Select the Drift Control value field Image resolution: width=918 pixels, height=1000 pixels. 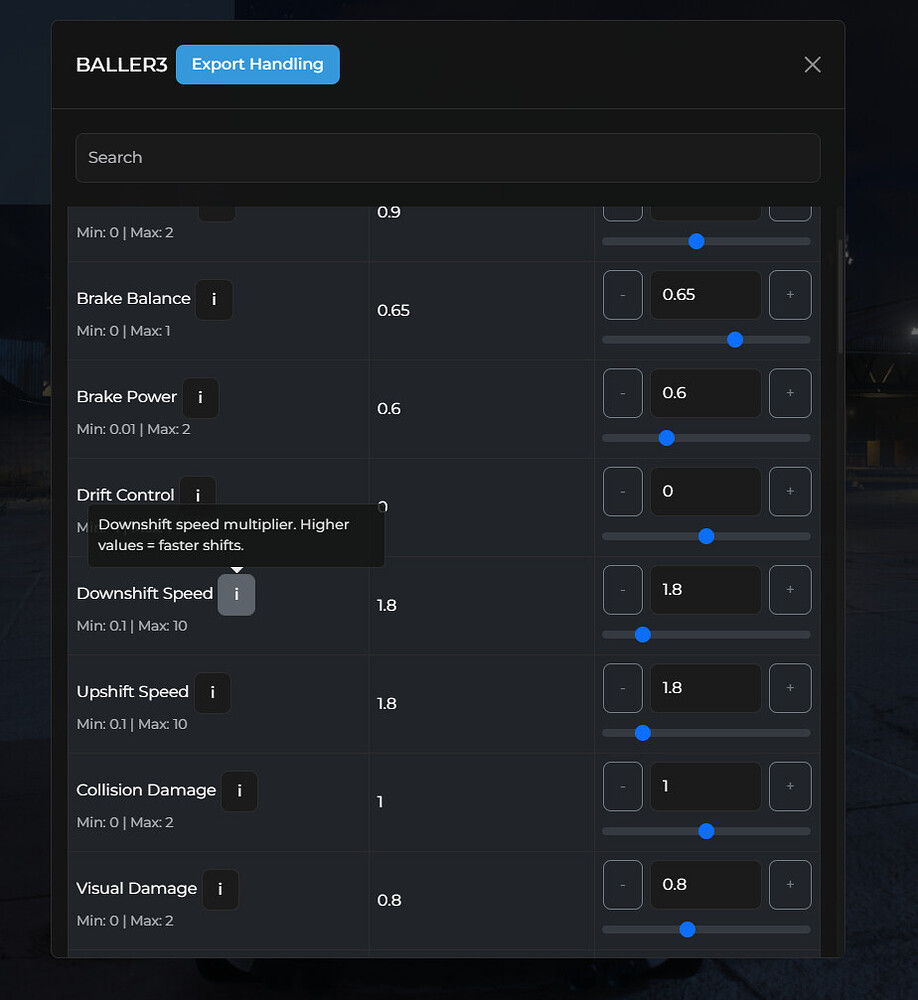pos(705,491)
